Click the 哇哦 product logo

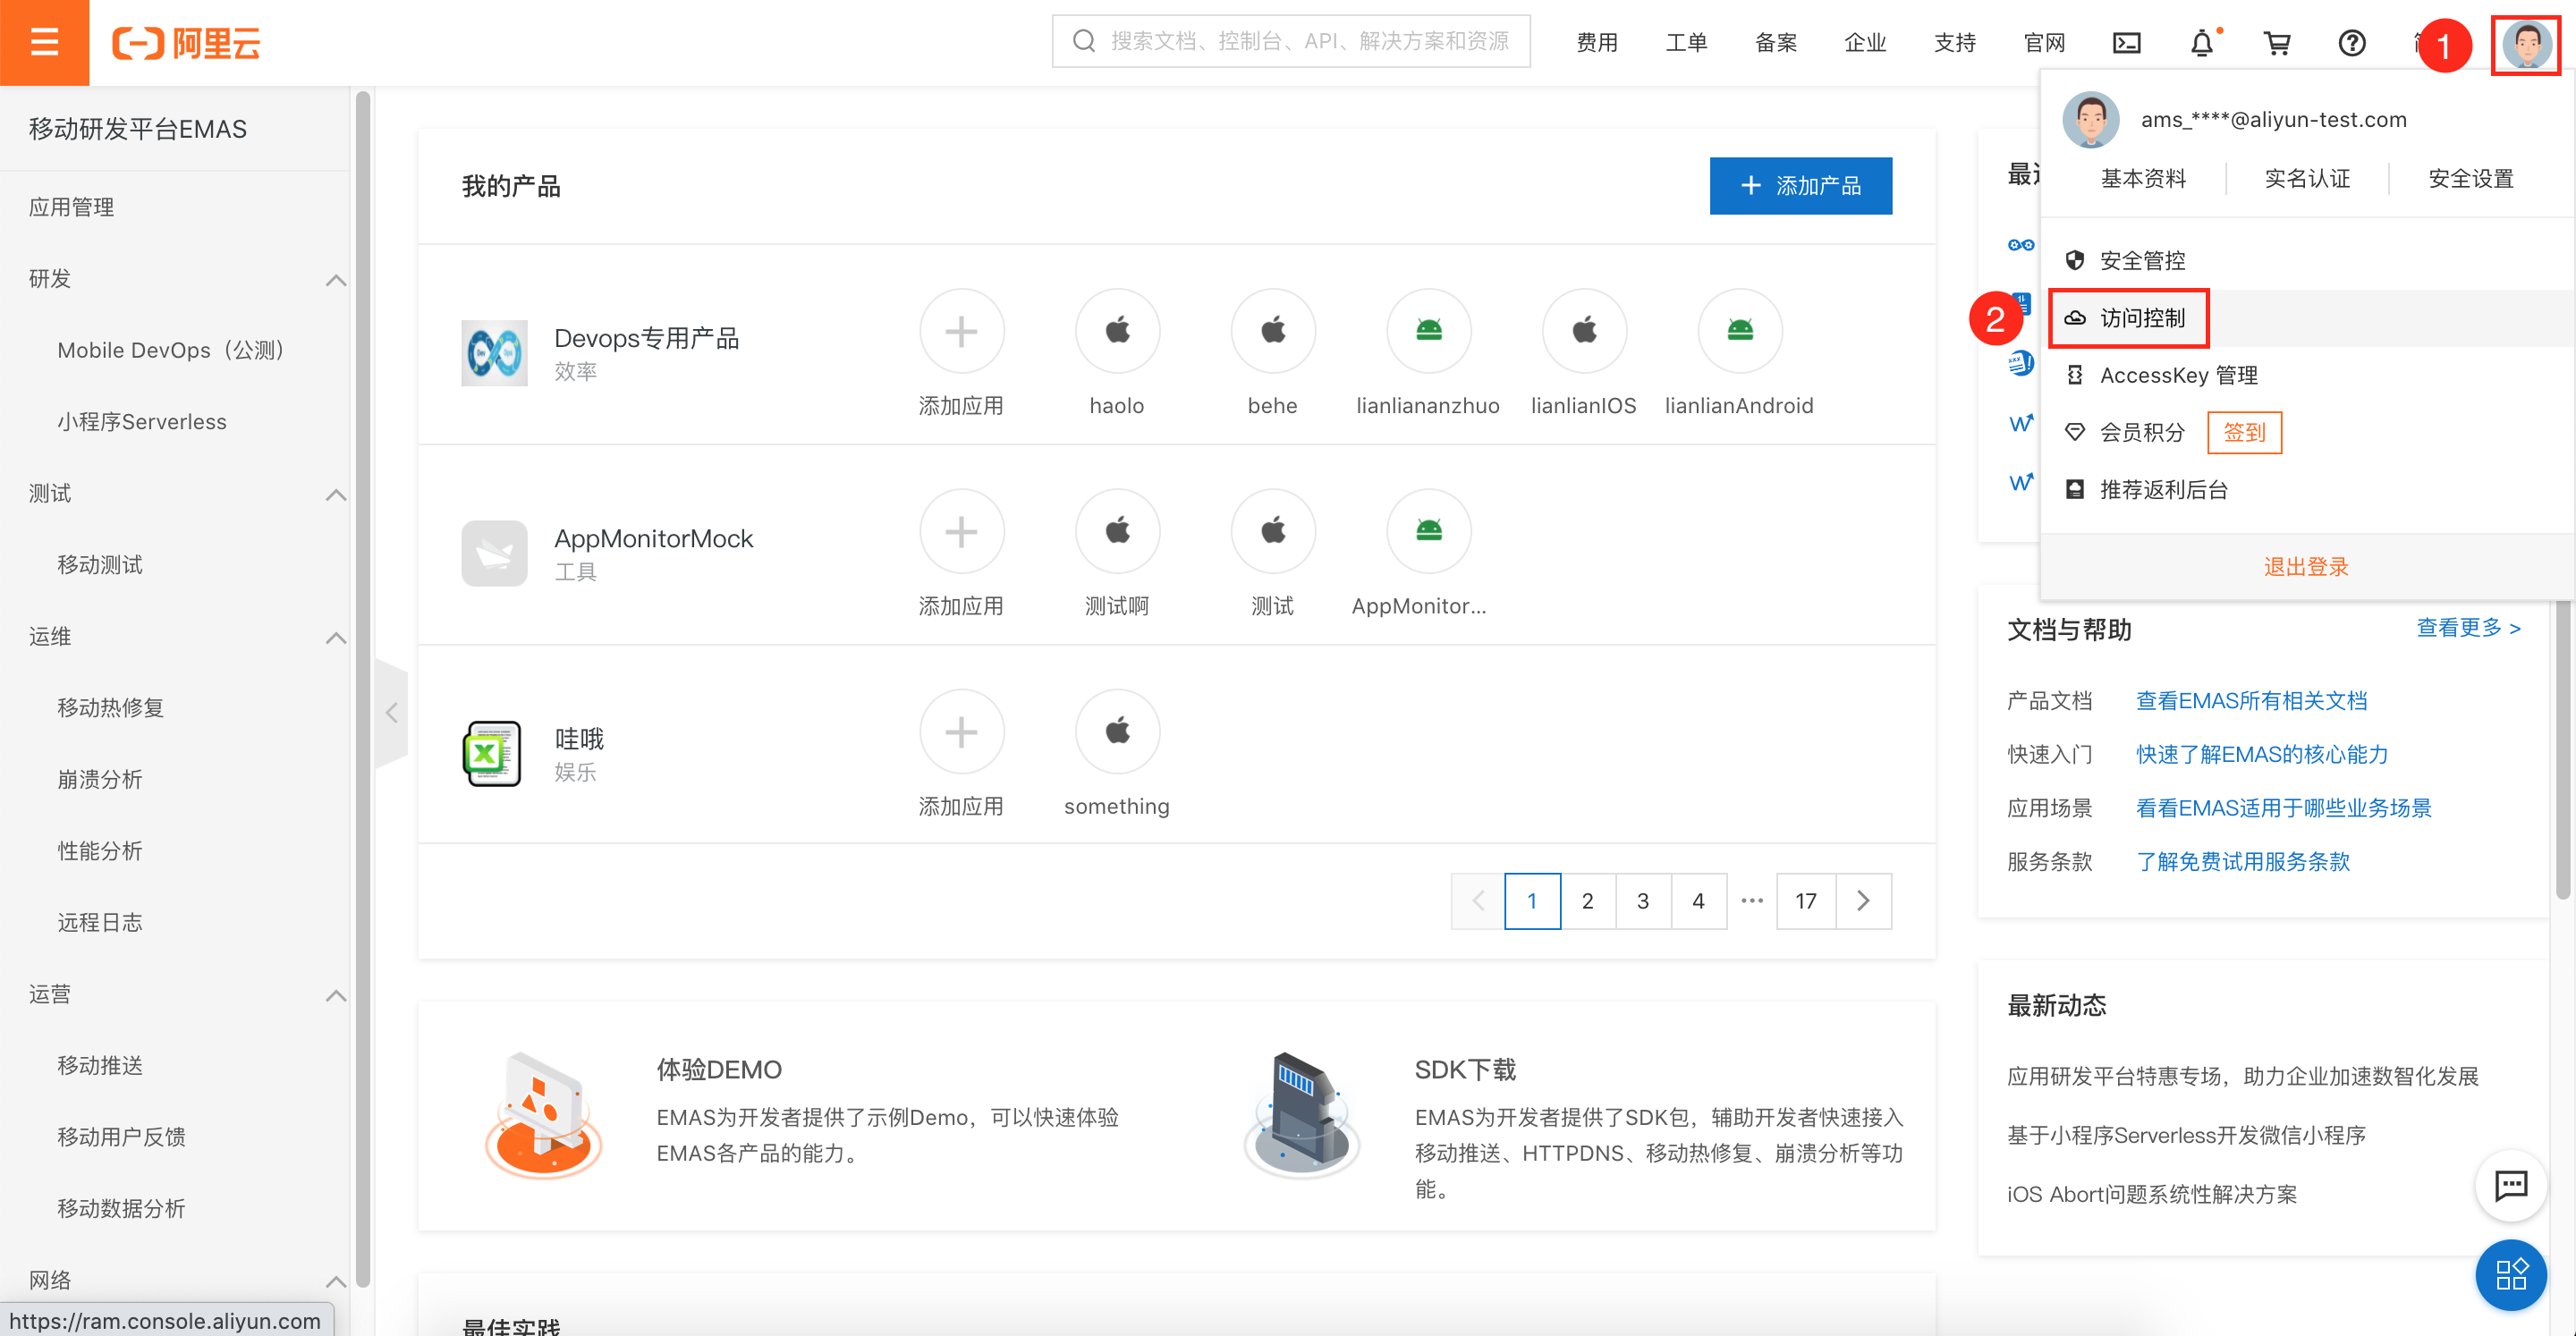(494, 753)
